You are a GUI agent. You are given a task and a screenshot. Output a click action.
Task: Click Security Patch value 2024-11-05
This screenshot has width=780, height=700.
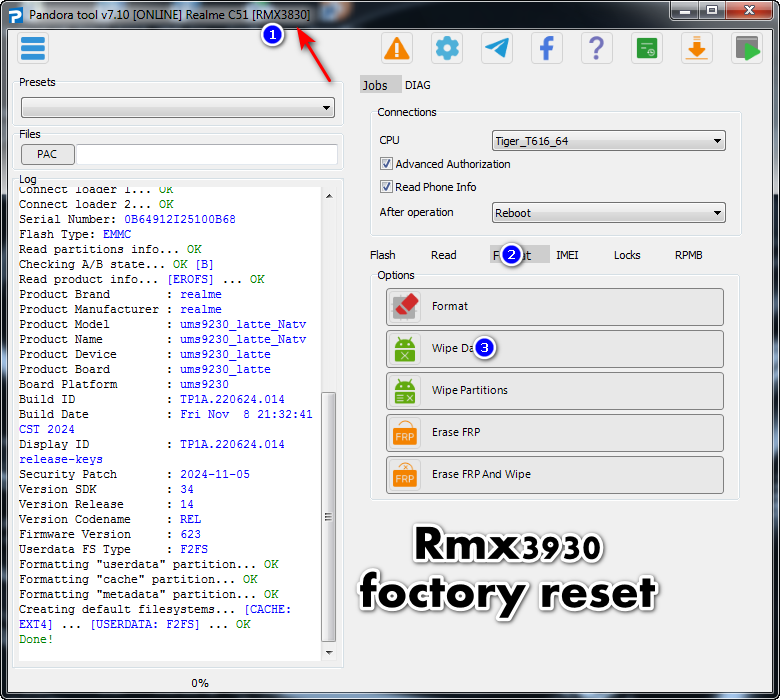pos(215,474)
